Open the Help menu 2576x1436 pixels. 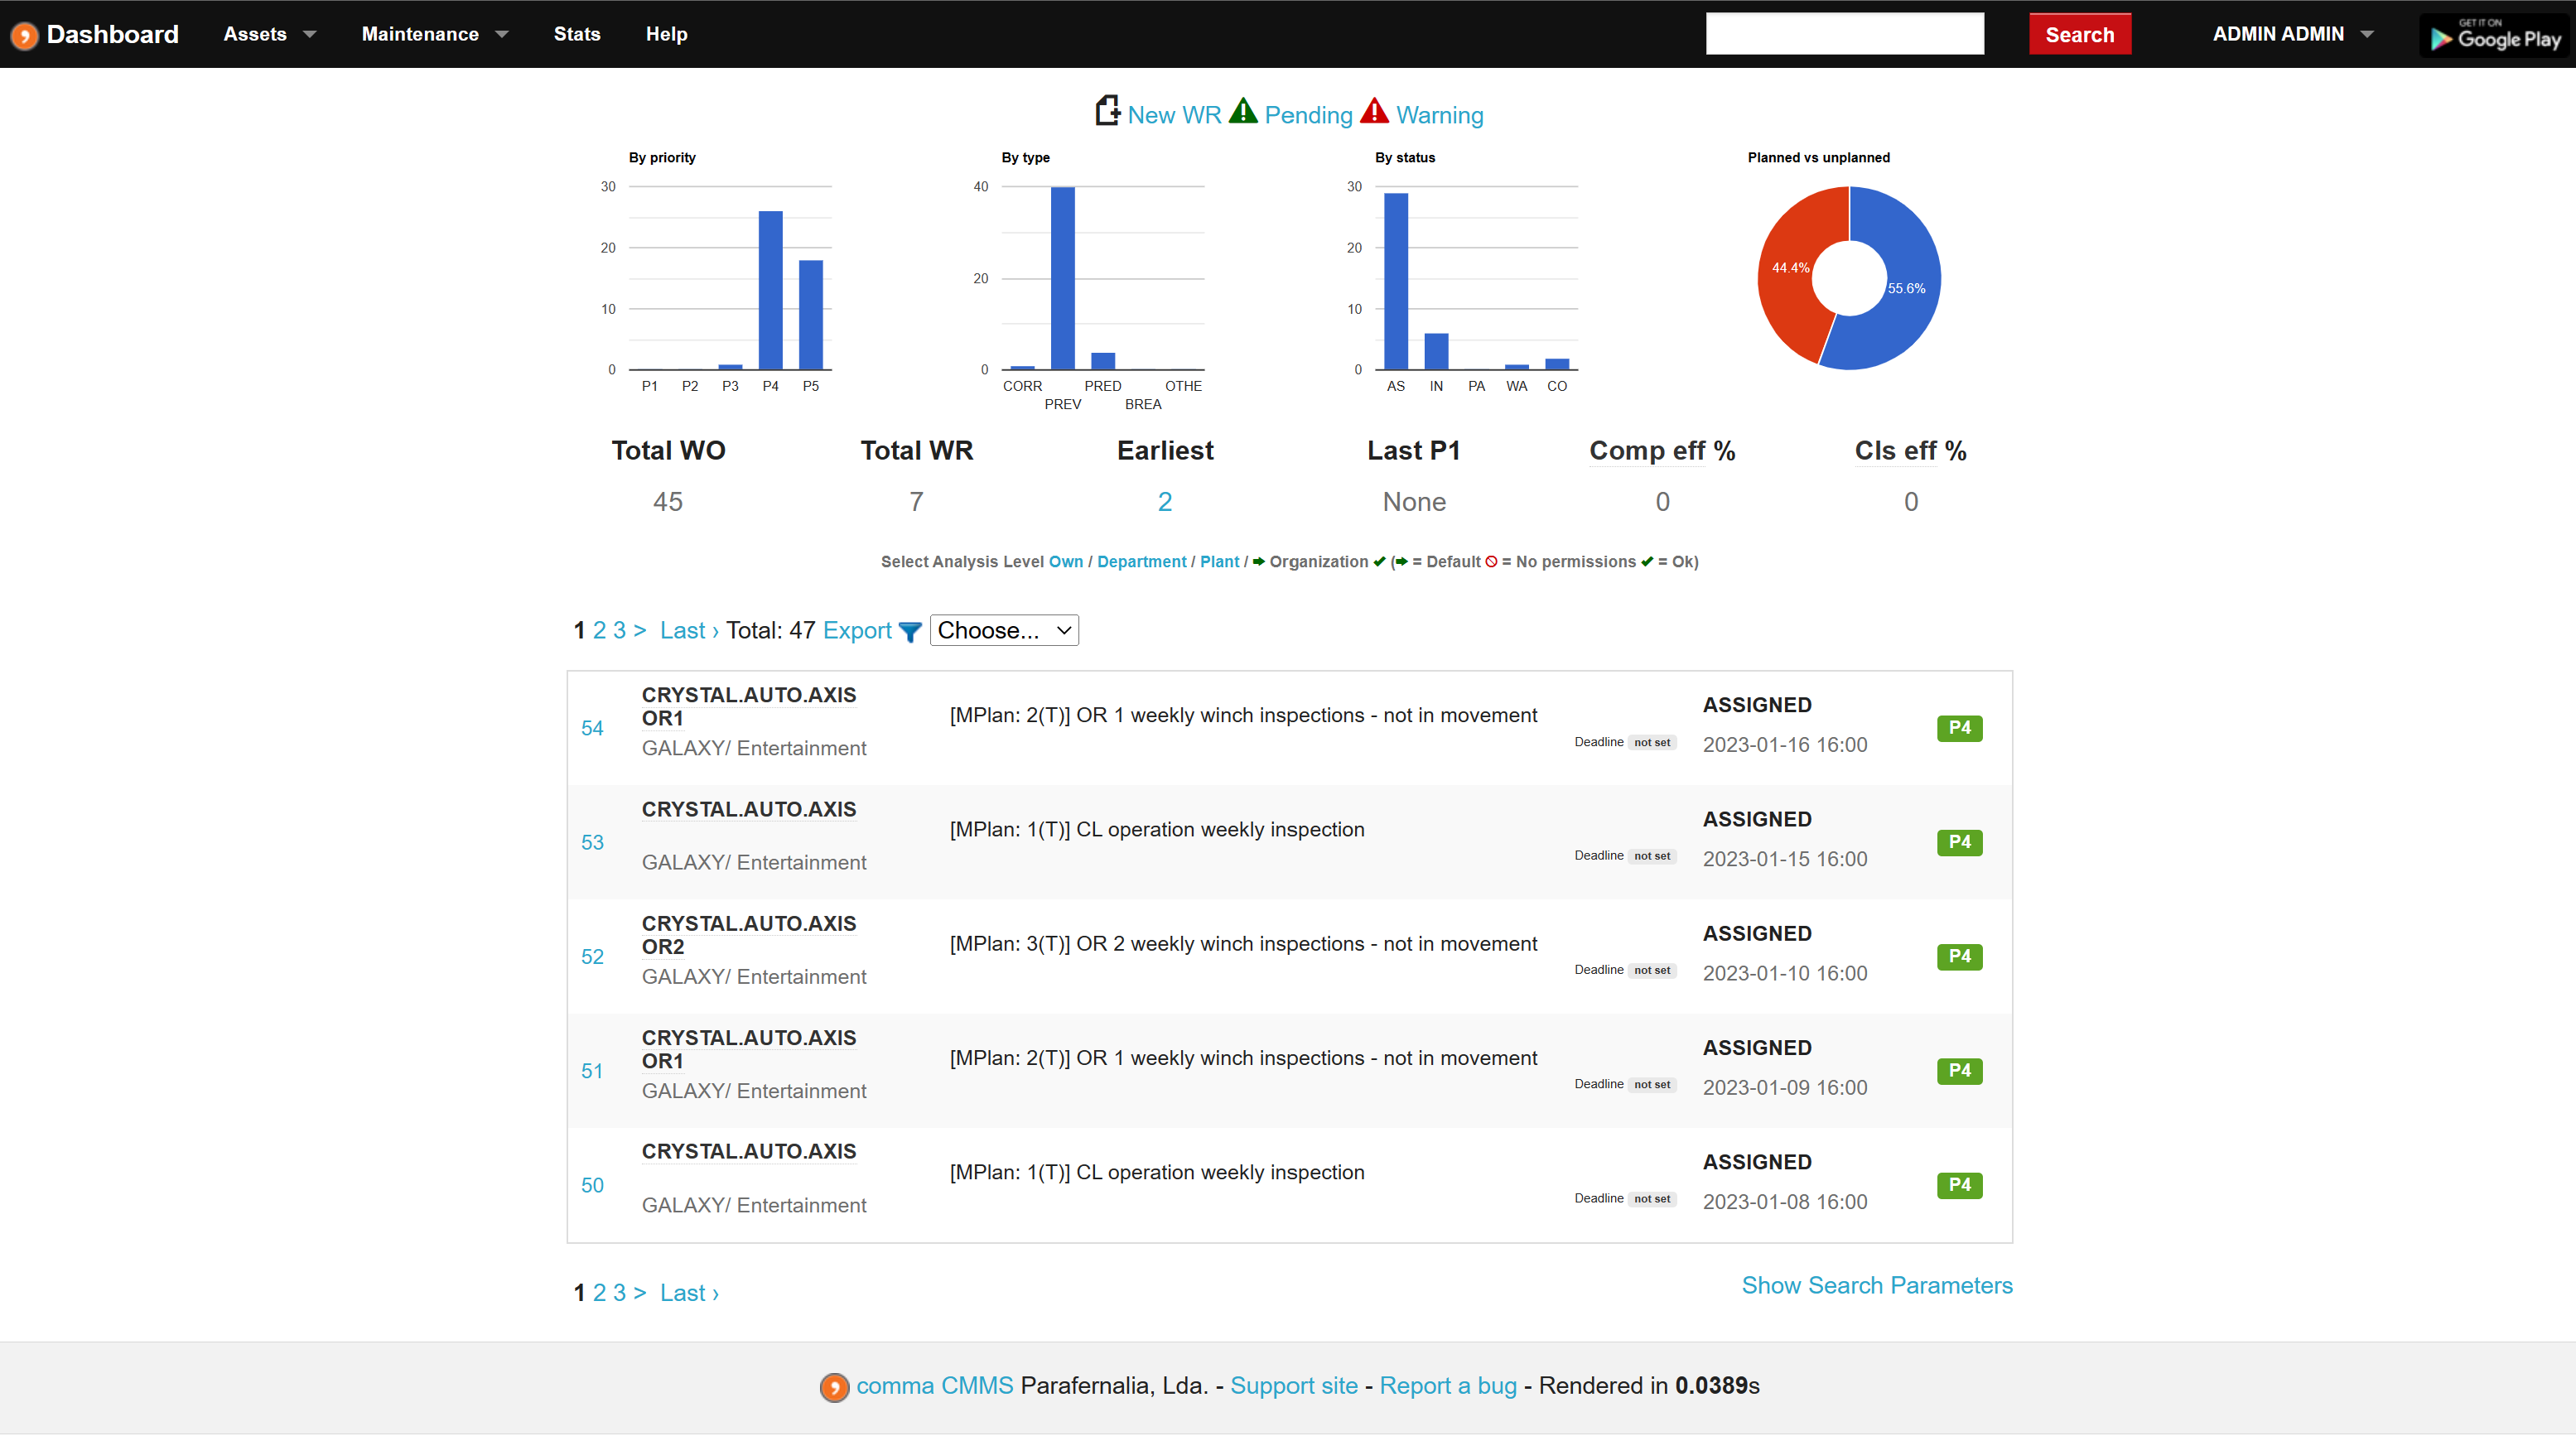click(666, 33)
